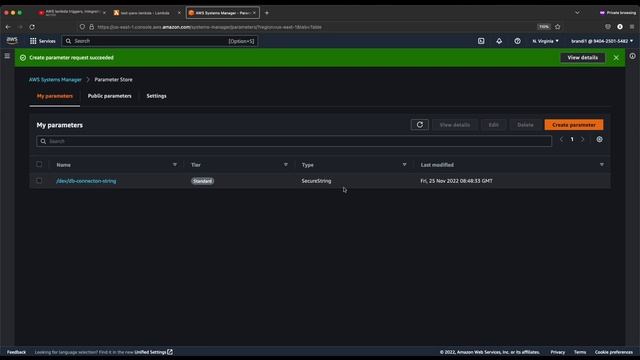Check the /dev/db-connection-string row checkbox
The image size is (640, 360).
pos(39,180)
